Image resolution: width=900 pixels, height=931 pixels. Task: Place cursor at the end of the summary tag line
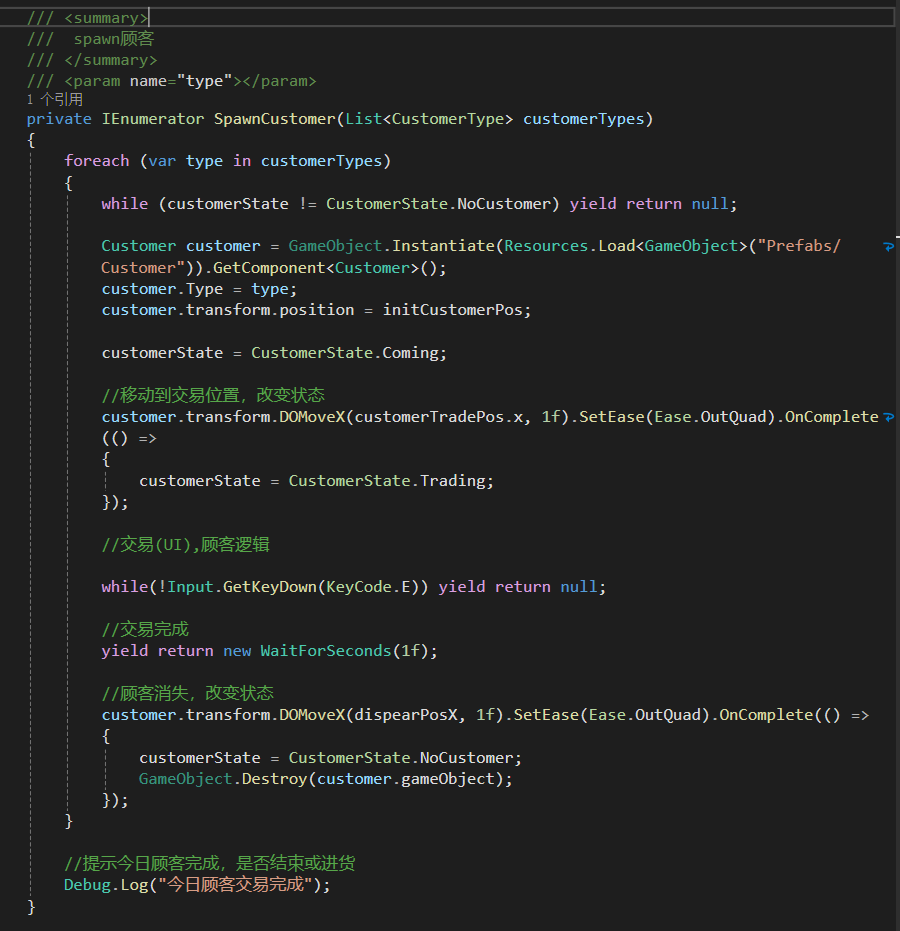point(149,18)
